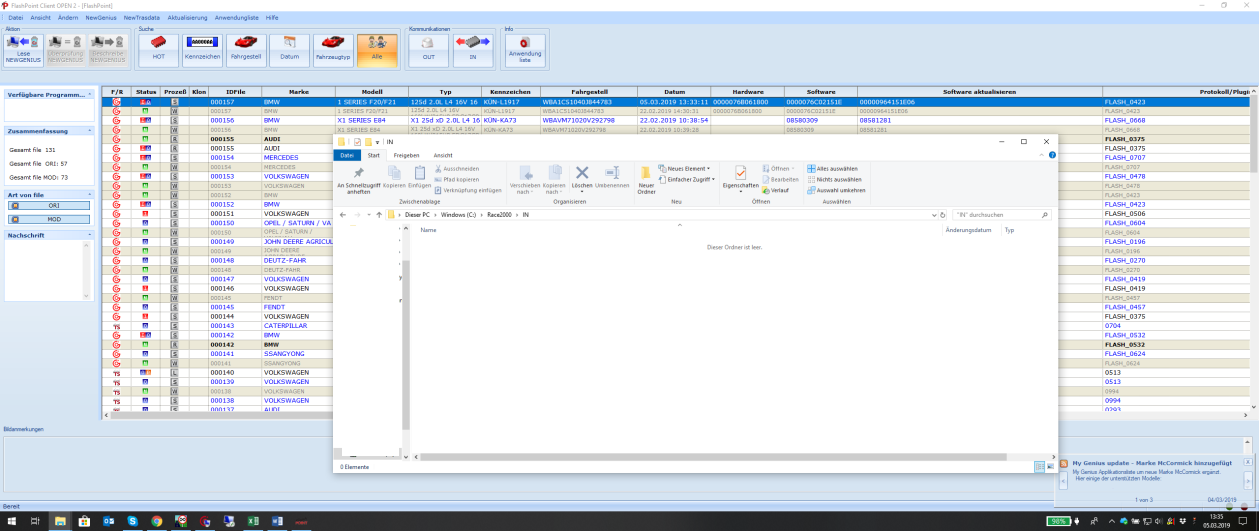Click the Lese NEWGENIUS action icon
1259x531 pixels.
23,50
